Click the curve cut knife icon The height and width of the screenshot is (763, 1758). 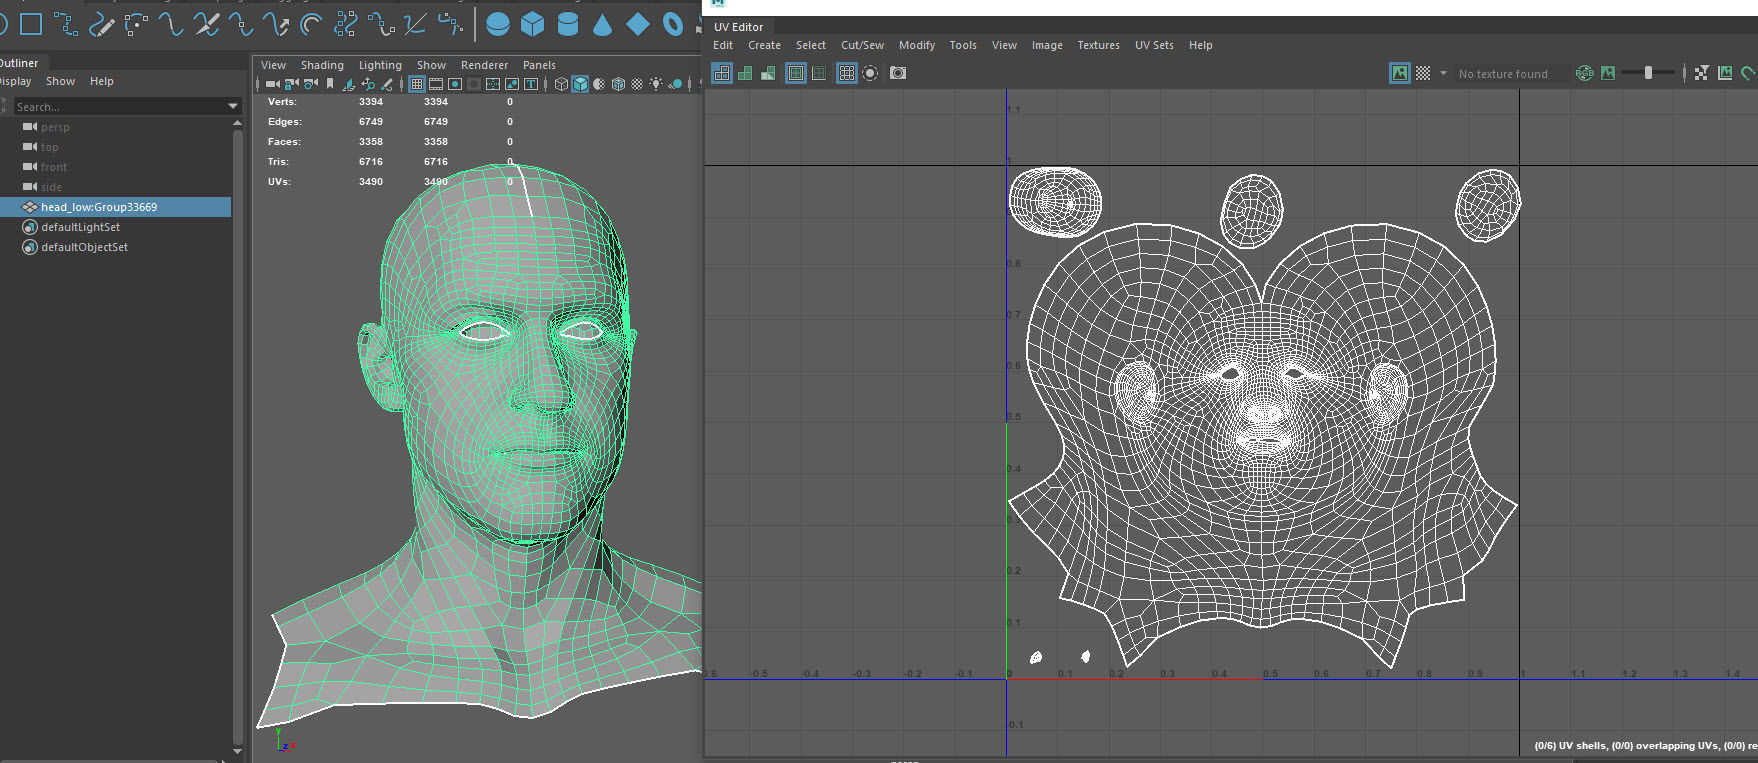[x=207, y=24]
